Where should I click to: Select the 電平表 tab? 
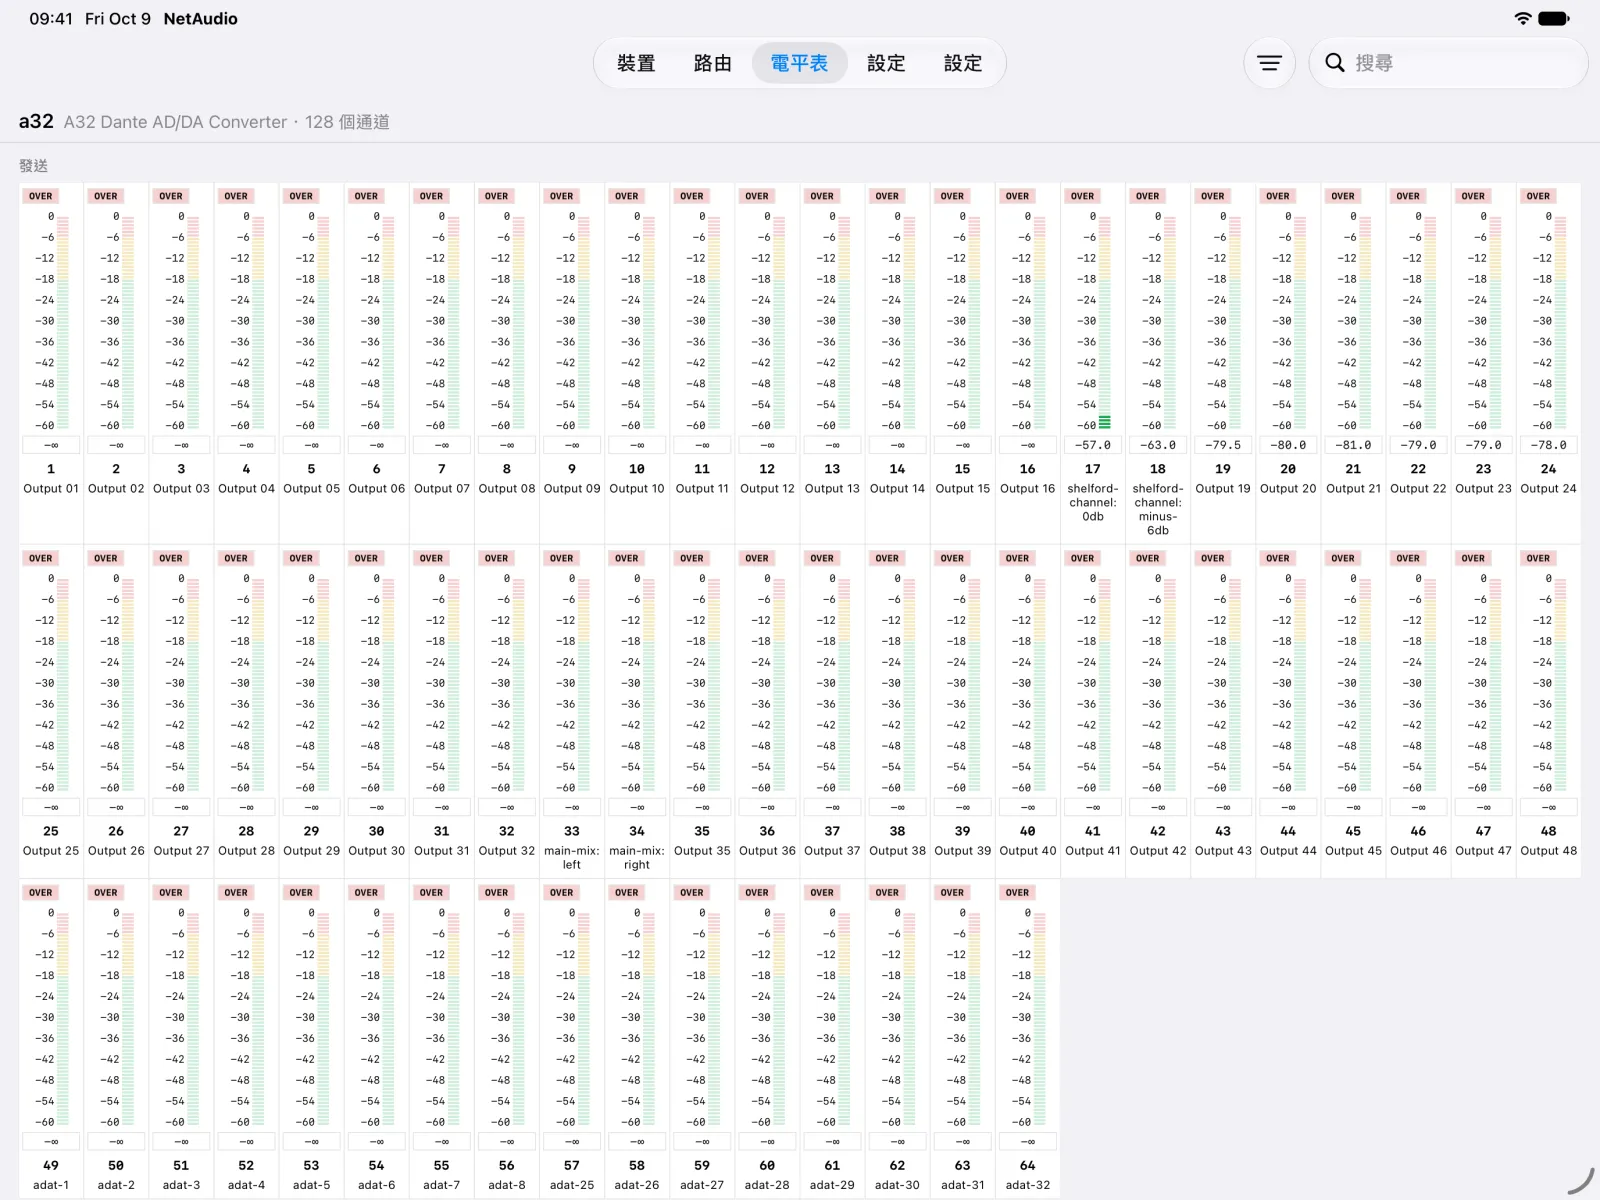click(799, 63)
